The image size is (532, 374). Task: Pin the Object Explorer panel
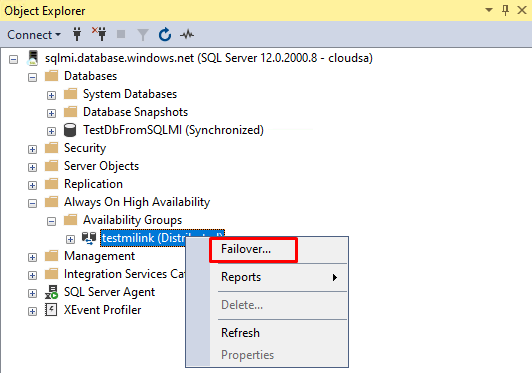click(505, 11)
